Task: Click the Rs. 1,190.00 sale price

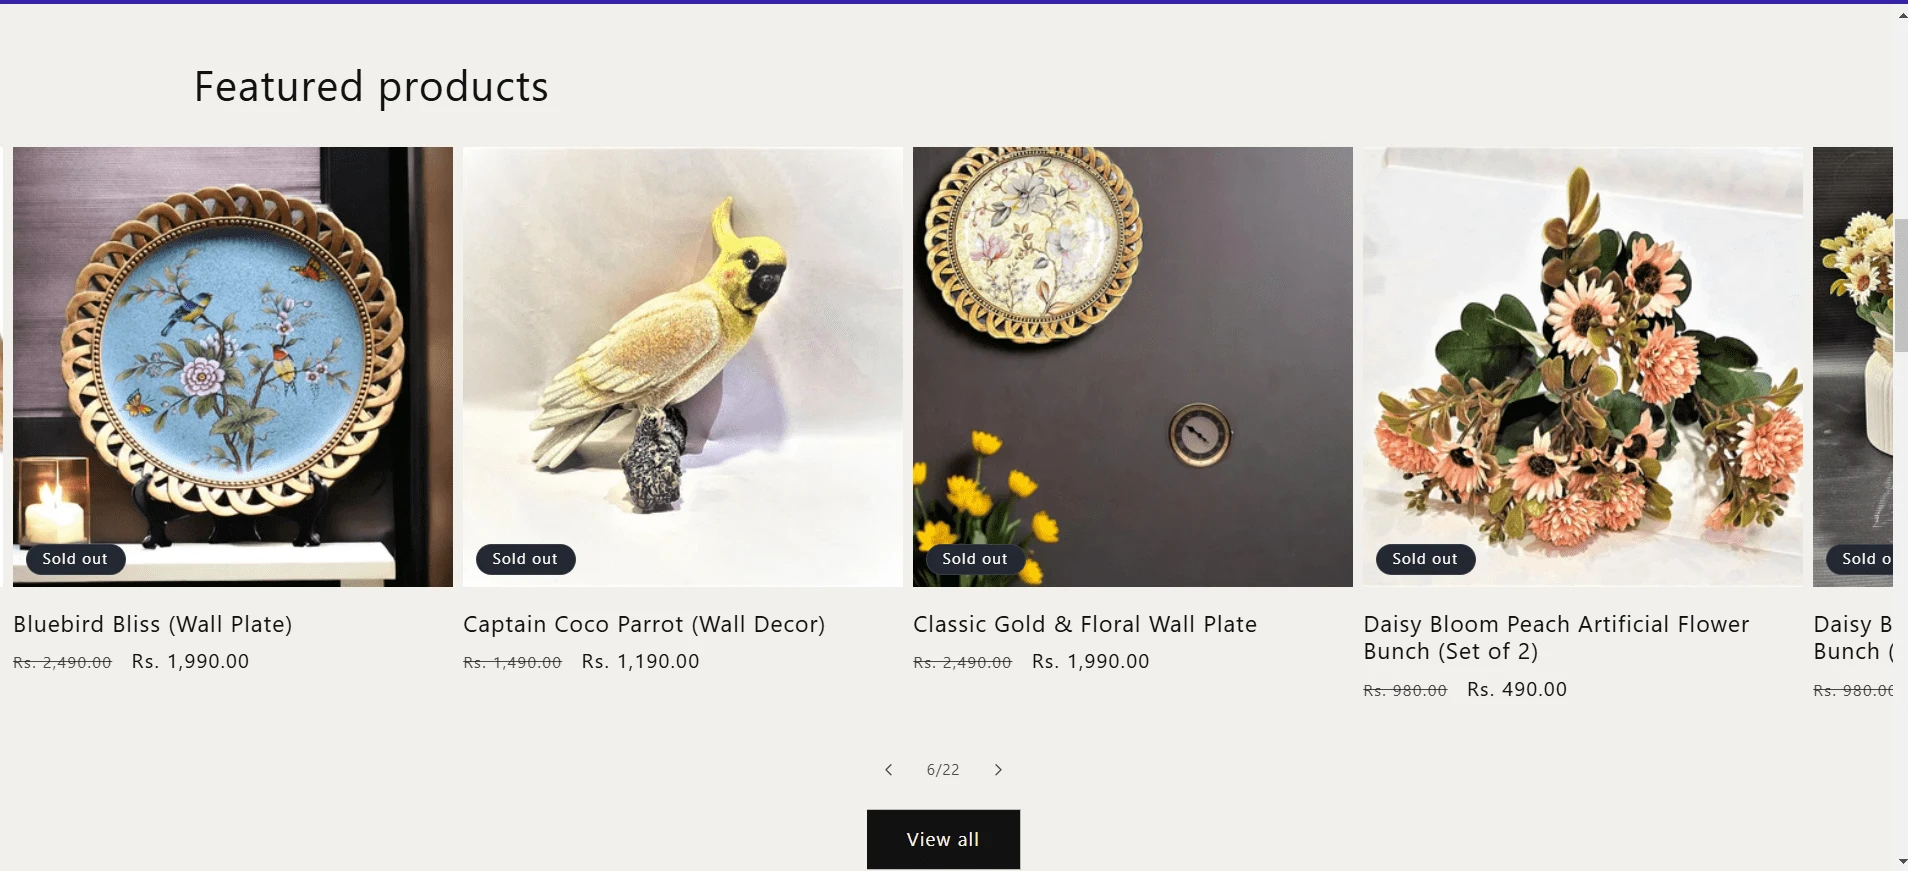Action: tap(640, 661)
